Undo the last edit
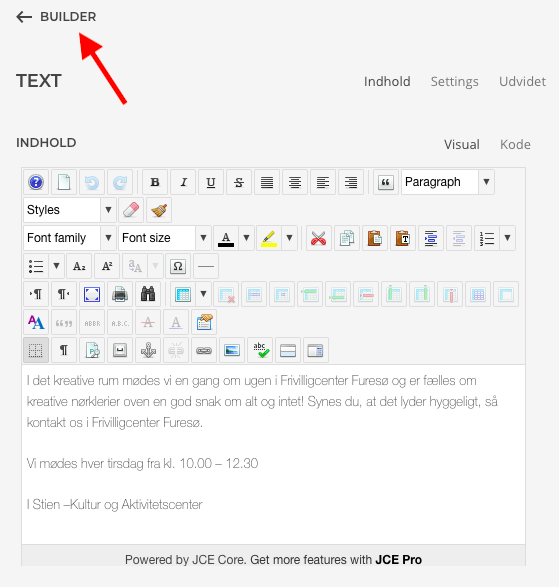Screen dimensions: 559x587 92,182
